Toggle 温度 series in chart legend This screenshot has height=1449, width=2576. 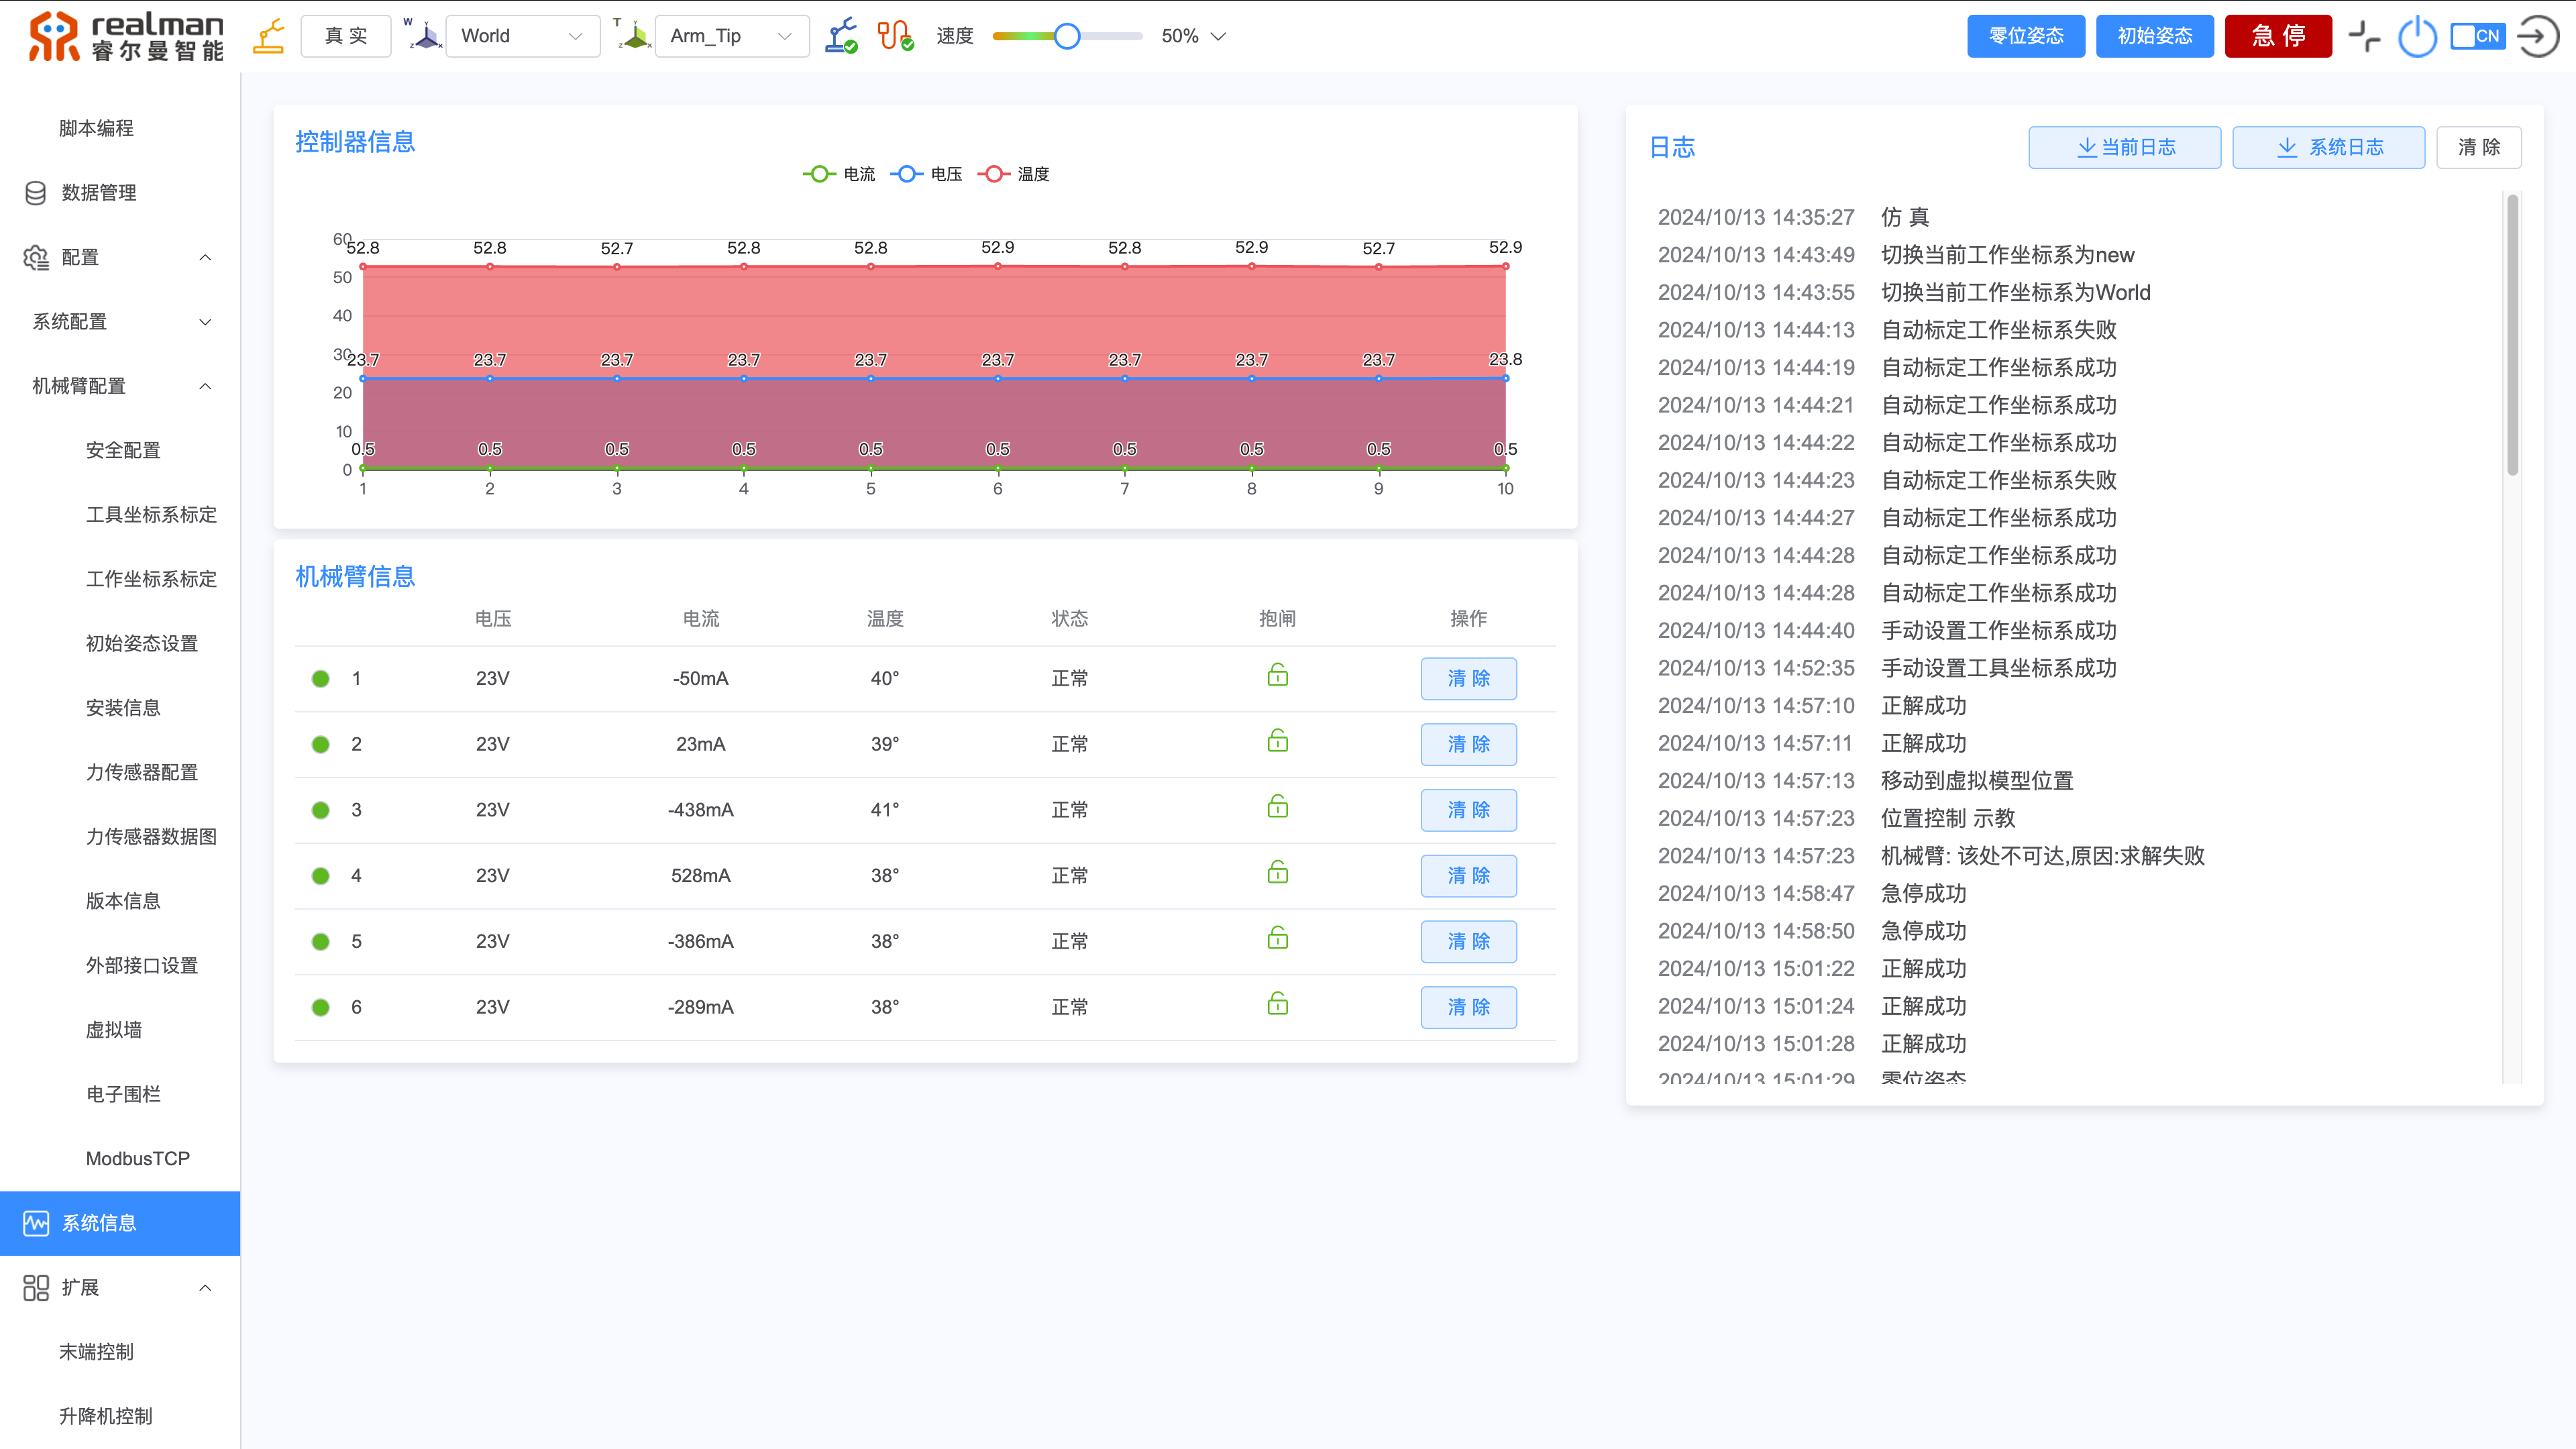coord(1013,174)
